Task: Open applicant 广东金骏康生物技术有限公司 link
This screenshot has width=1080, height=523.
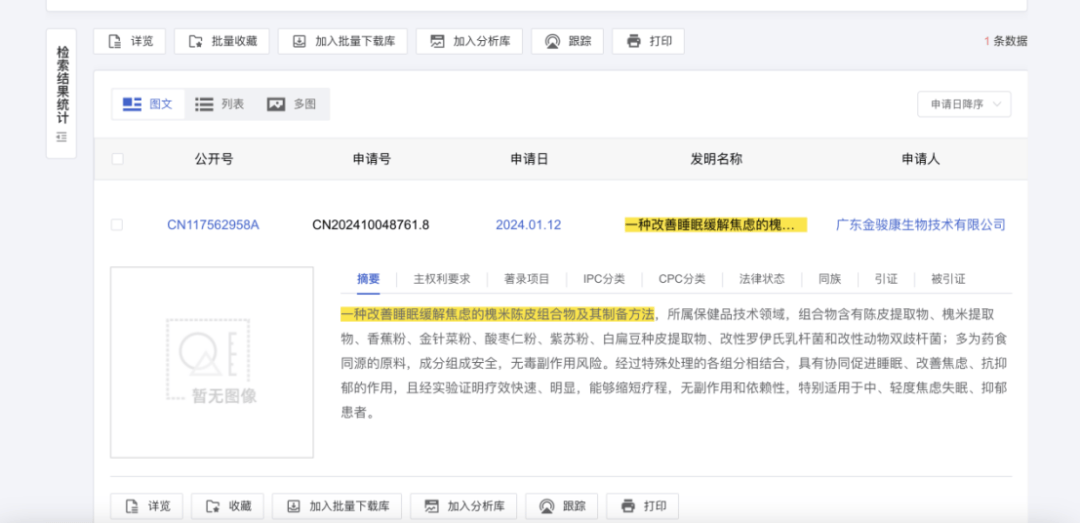Action: tap(920, 225)
